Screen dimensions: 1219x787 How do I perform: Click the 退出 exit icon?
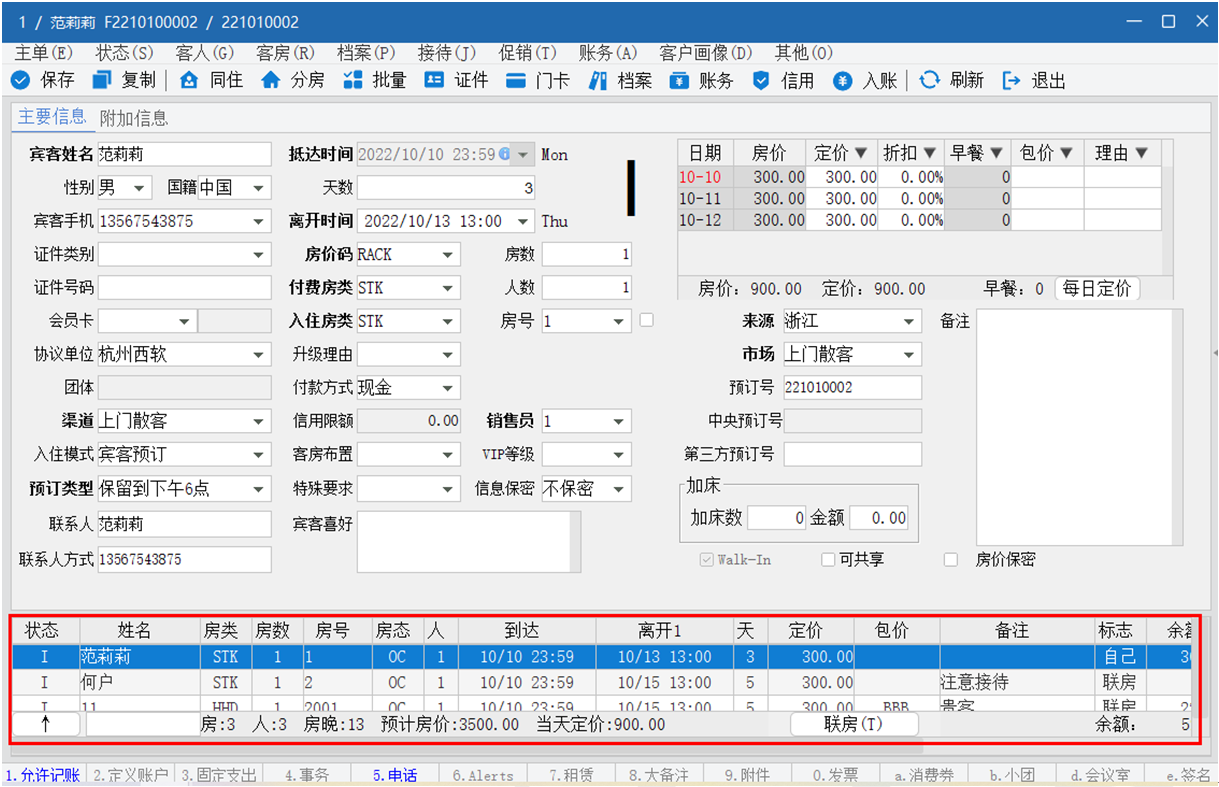1011,81
